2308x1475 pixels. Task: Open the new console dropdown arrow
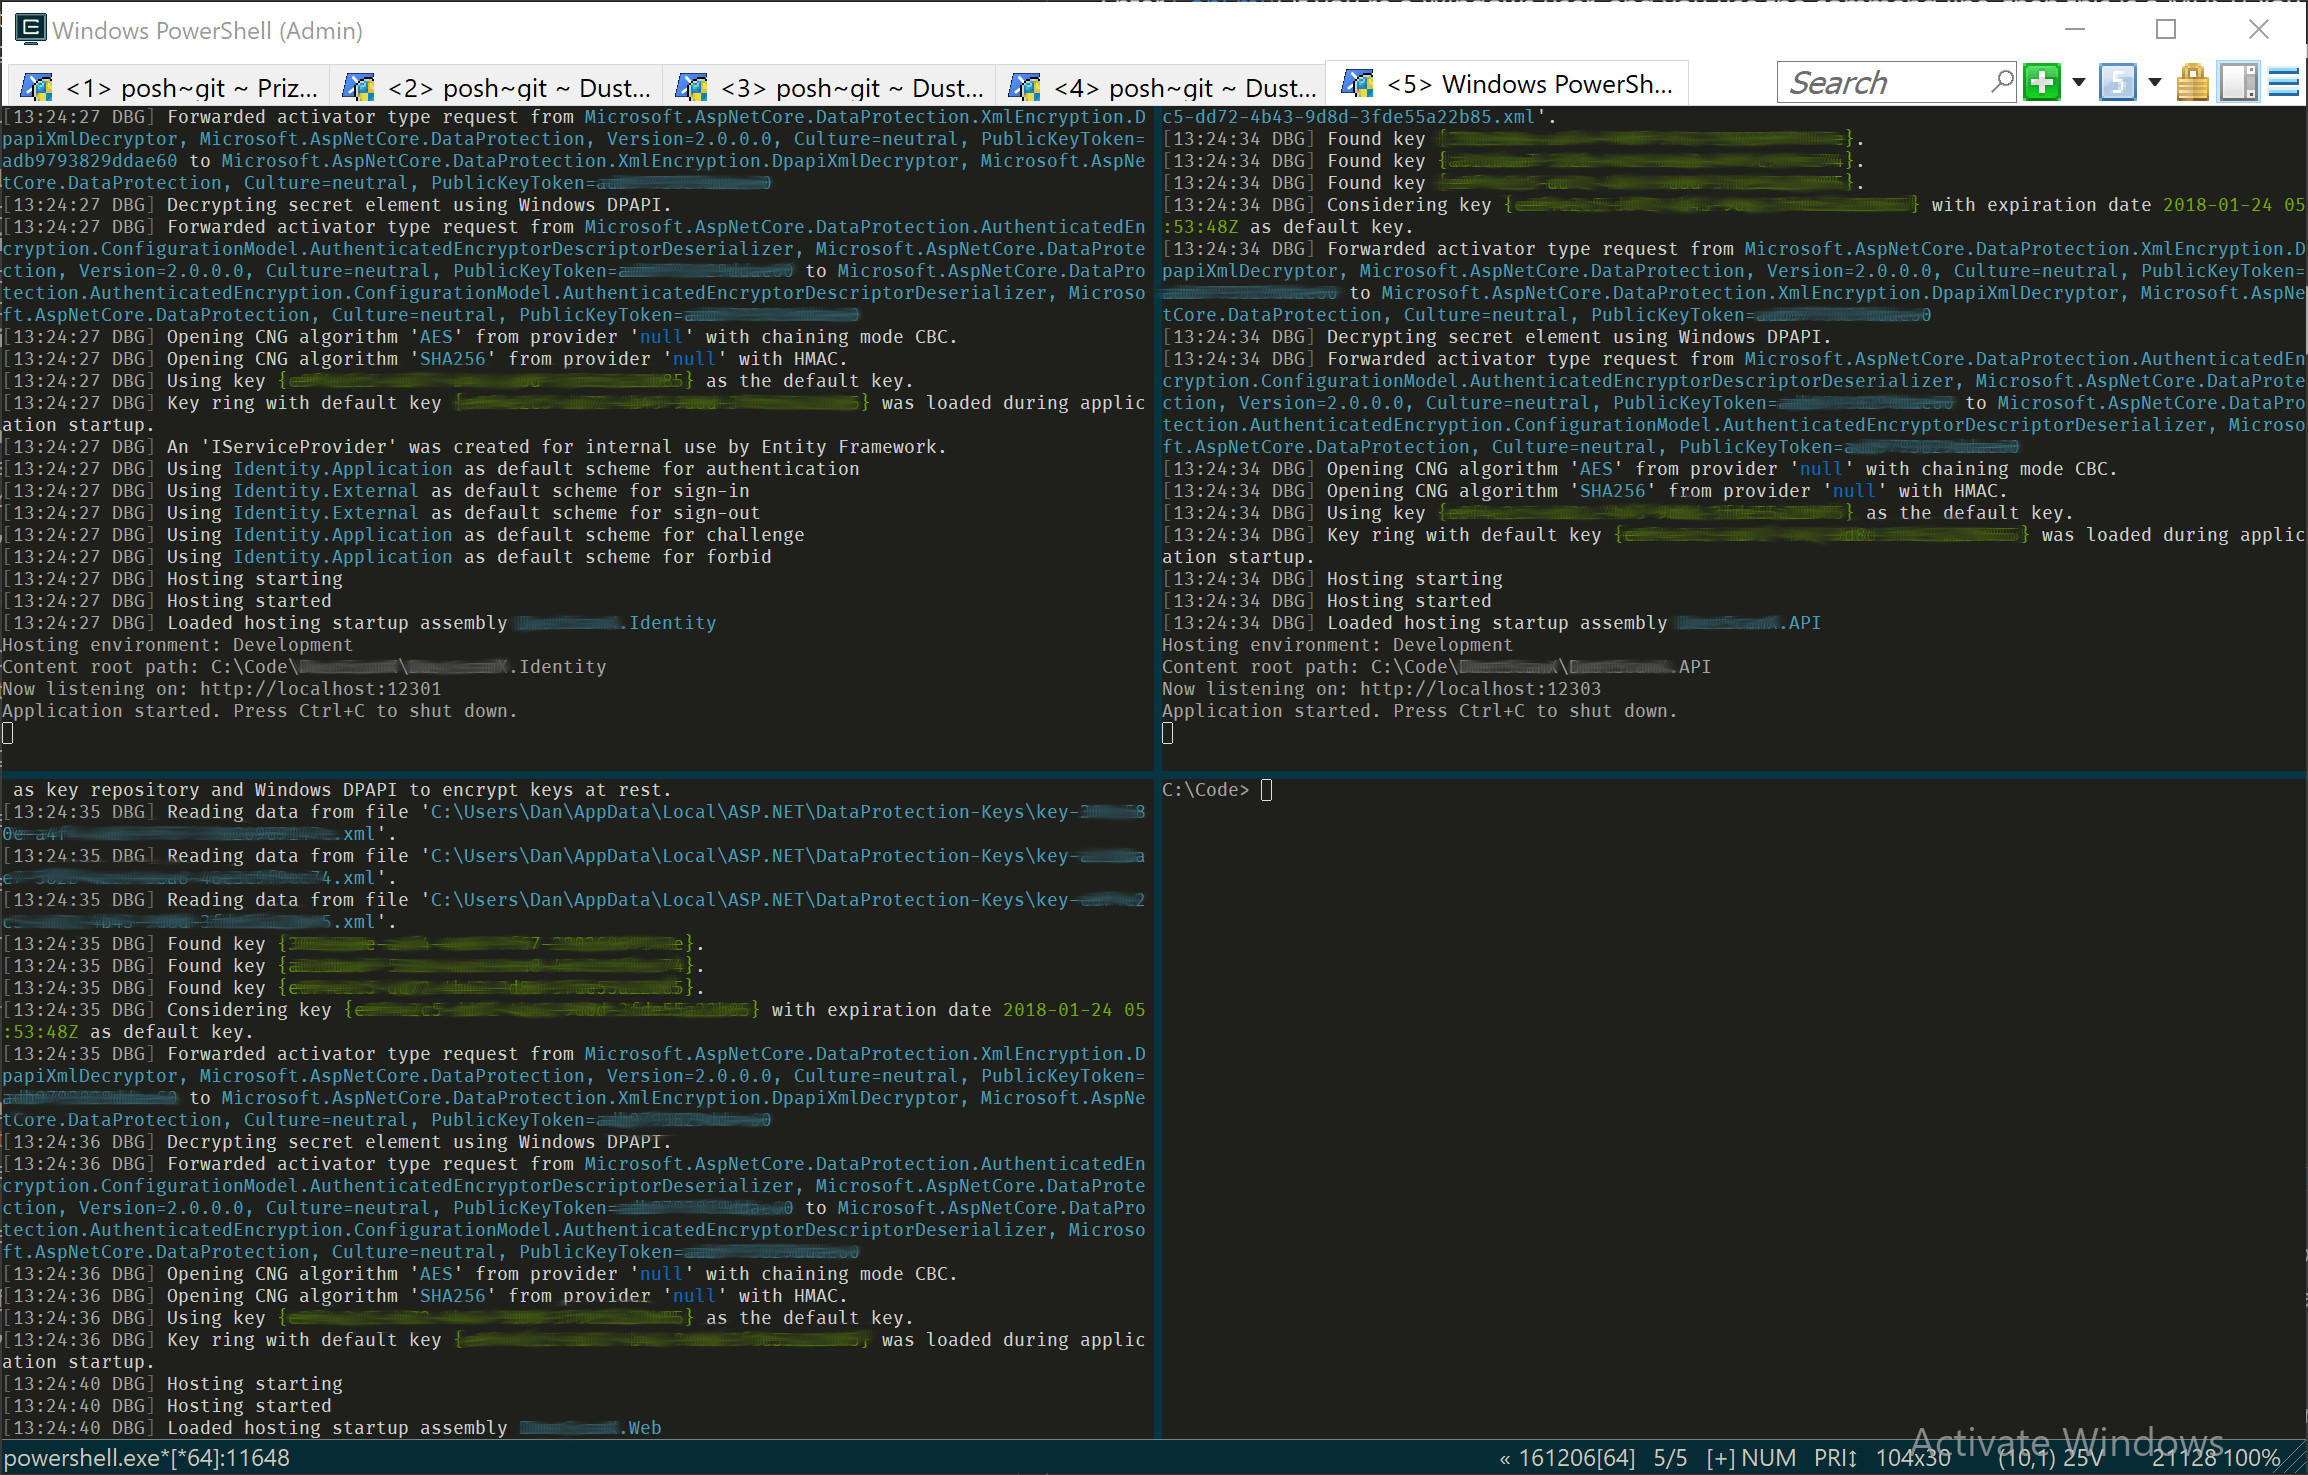coord(2077,82)
